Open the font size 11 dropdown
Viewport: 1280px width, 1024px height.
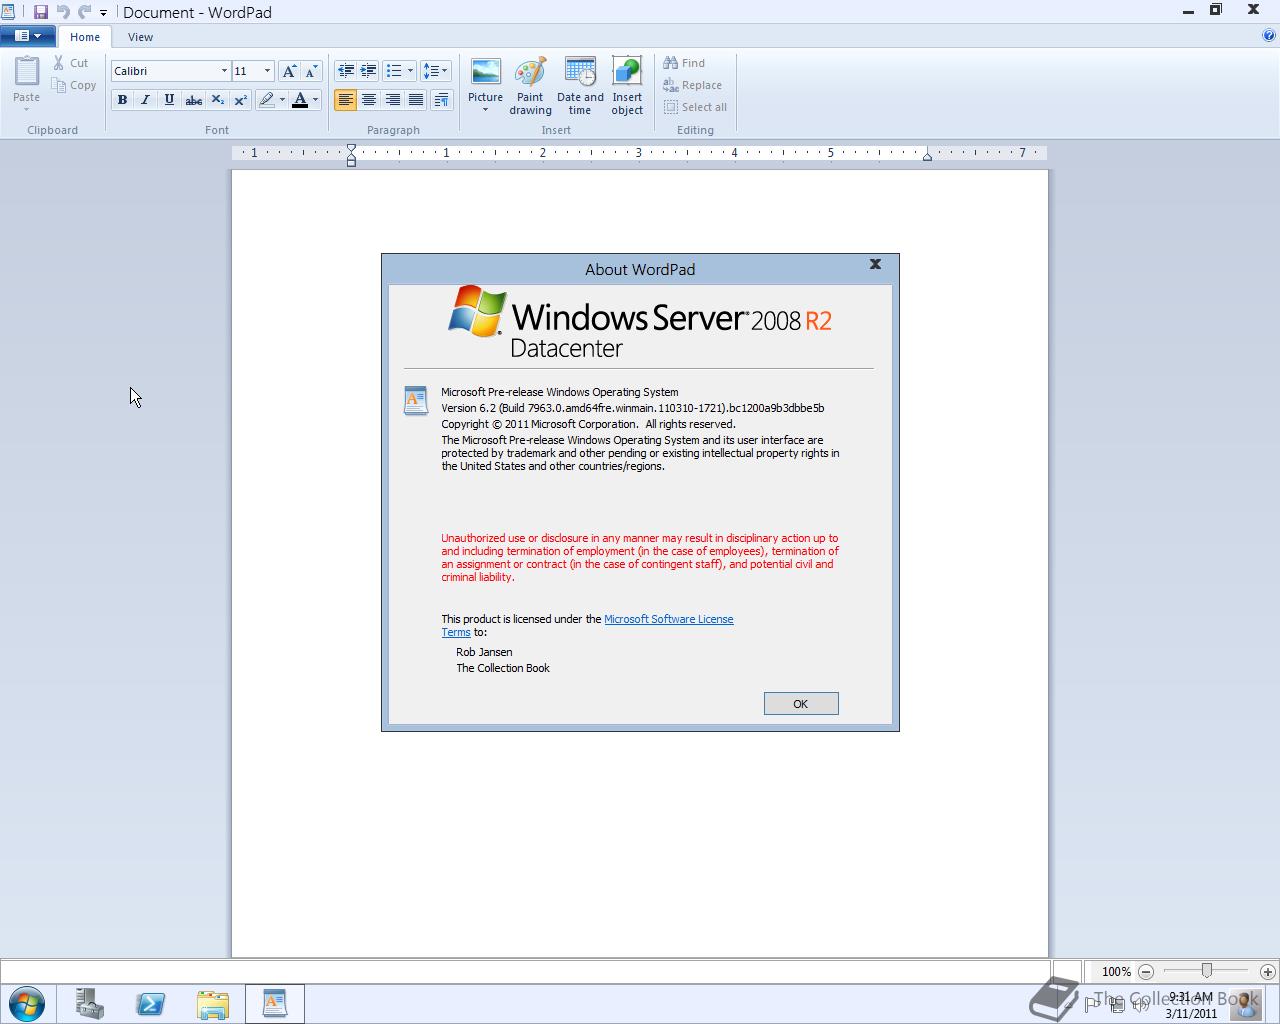click(x=267, y=71)
